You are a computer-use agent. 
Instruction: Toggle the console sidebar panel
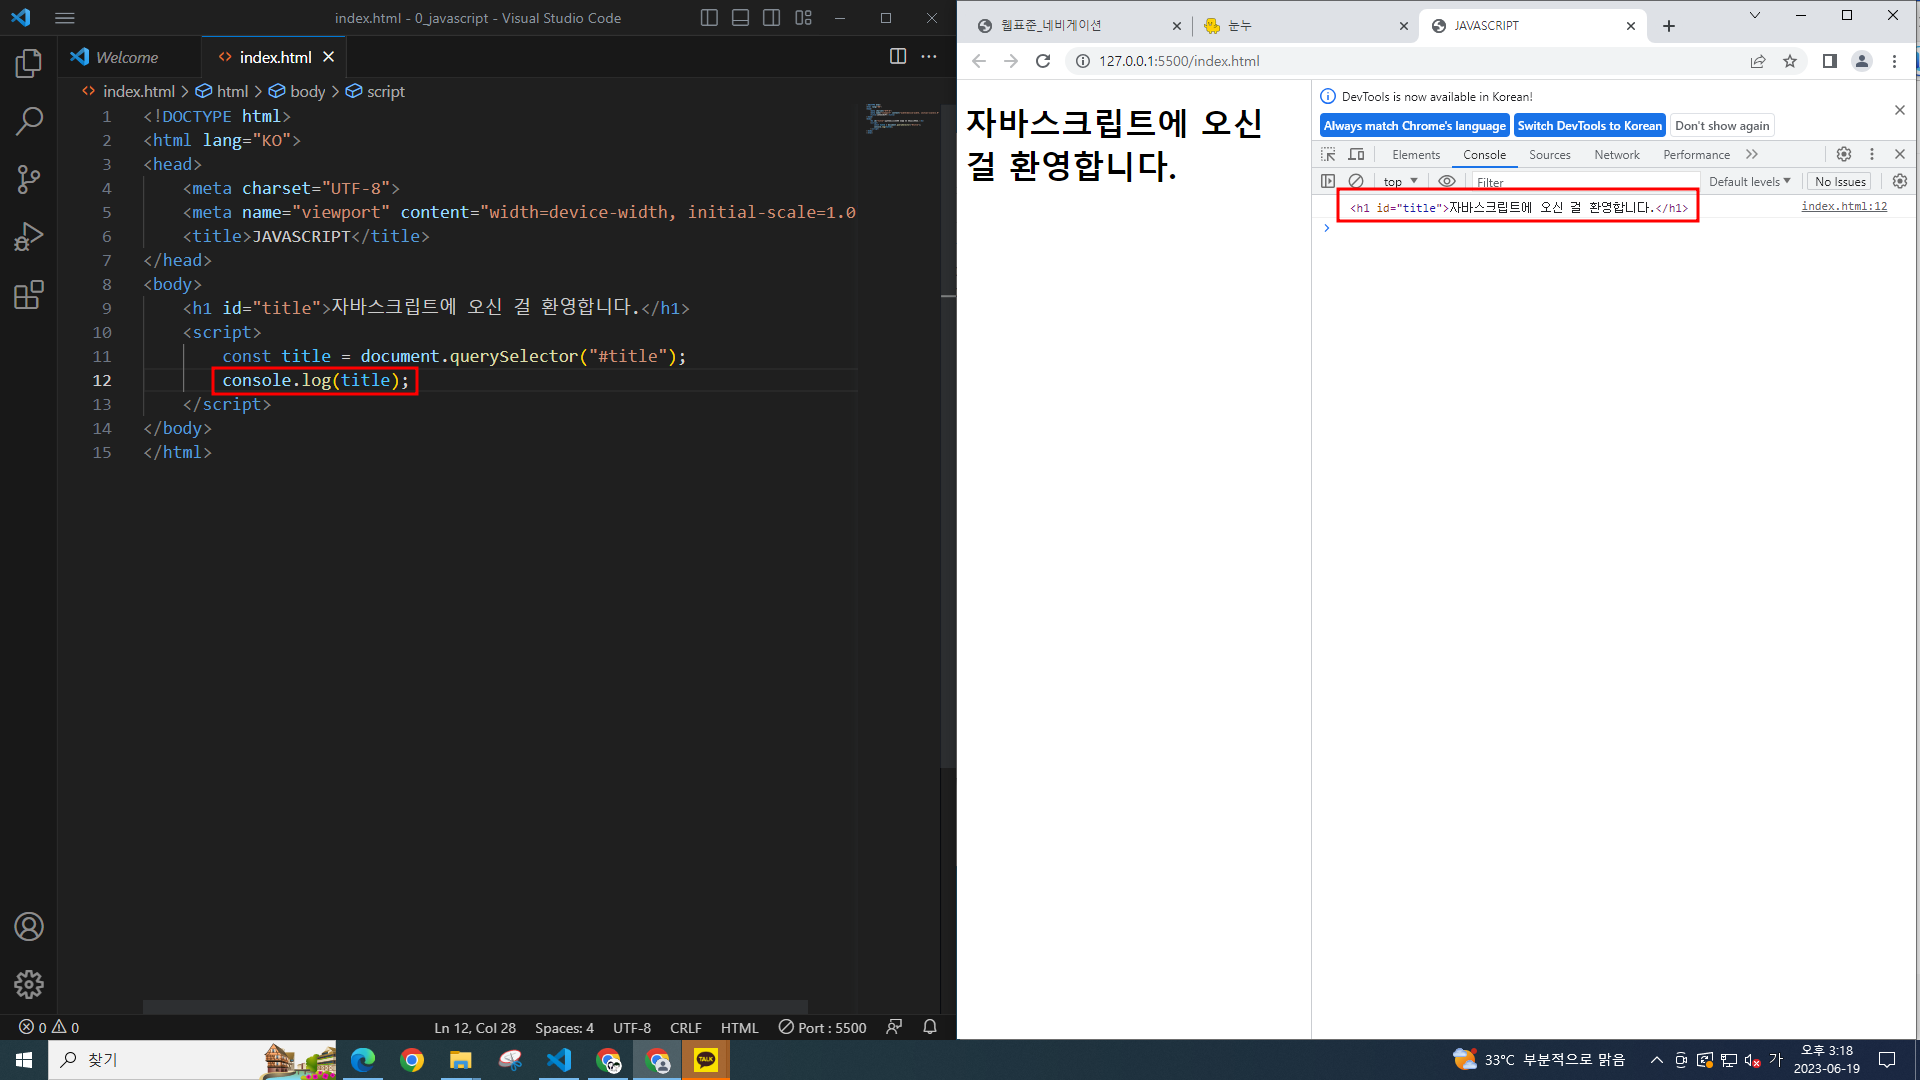click(1328, 181)
